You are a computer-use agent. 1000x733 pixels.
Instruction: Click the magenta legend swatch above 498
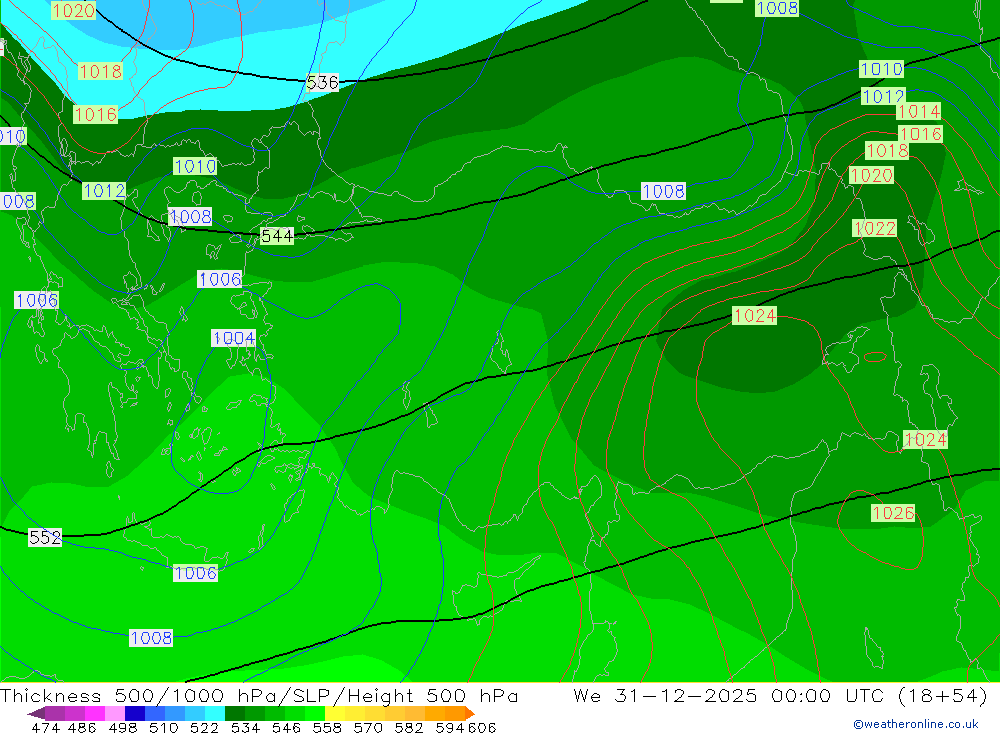tap(94, 713)
